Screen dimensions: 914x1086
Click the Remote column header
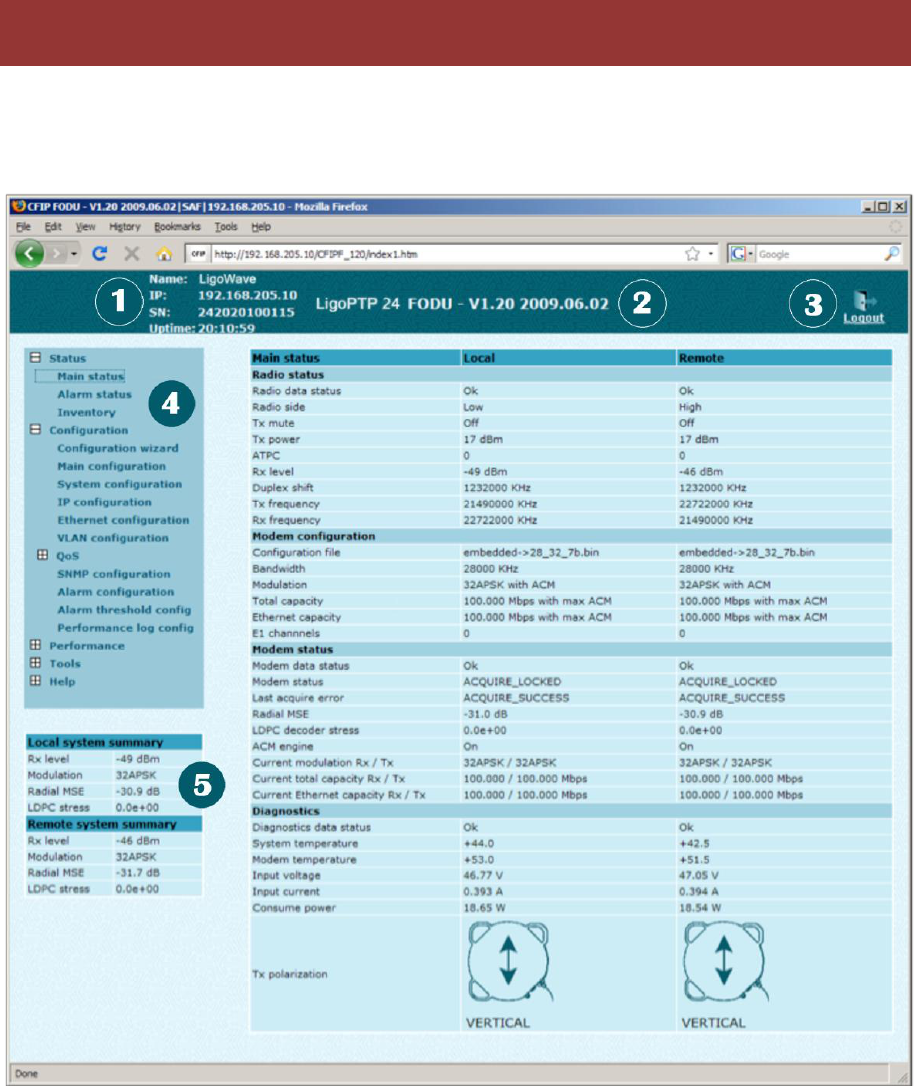[701, 358]
